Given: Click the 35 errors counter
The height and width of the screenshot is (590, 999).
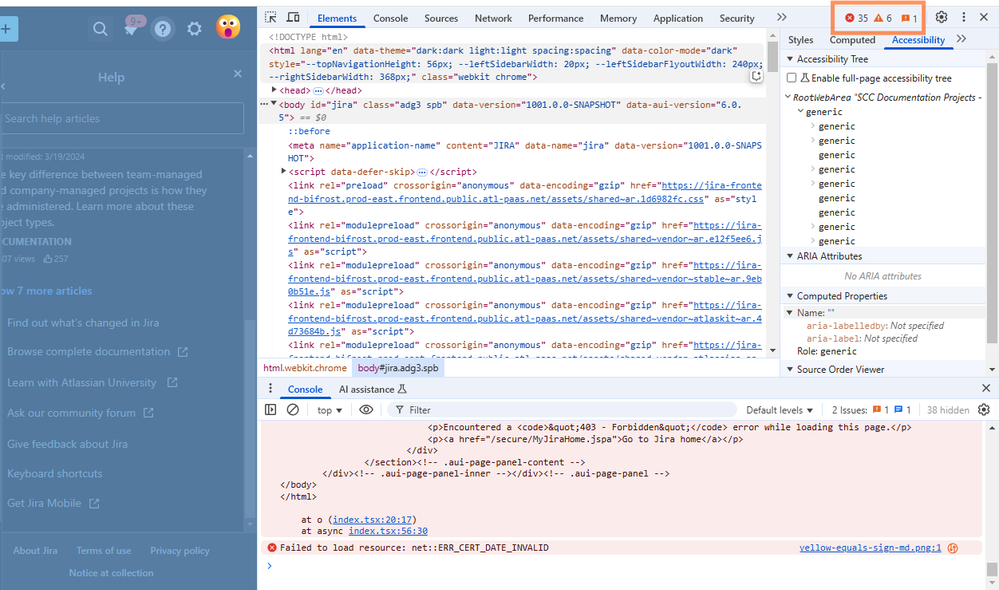Looking at the screenshot, I should point(857,18).
